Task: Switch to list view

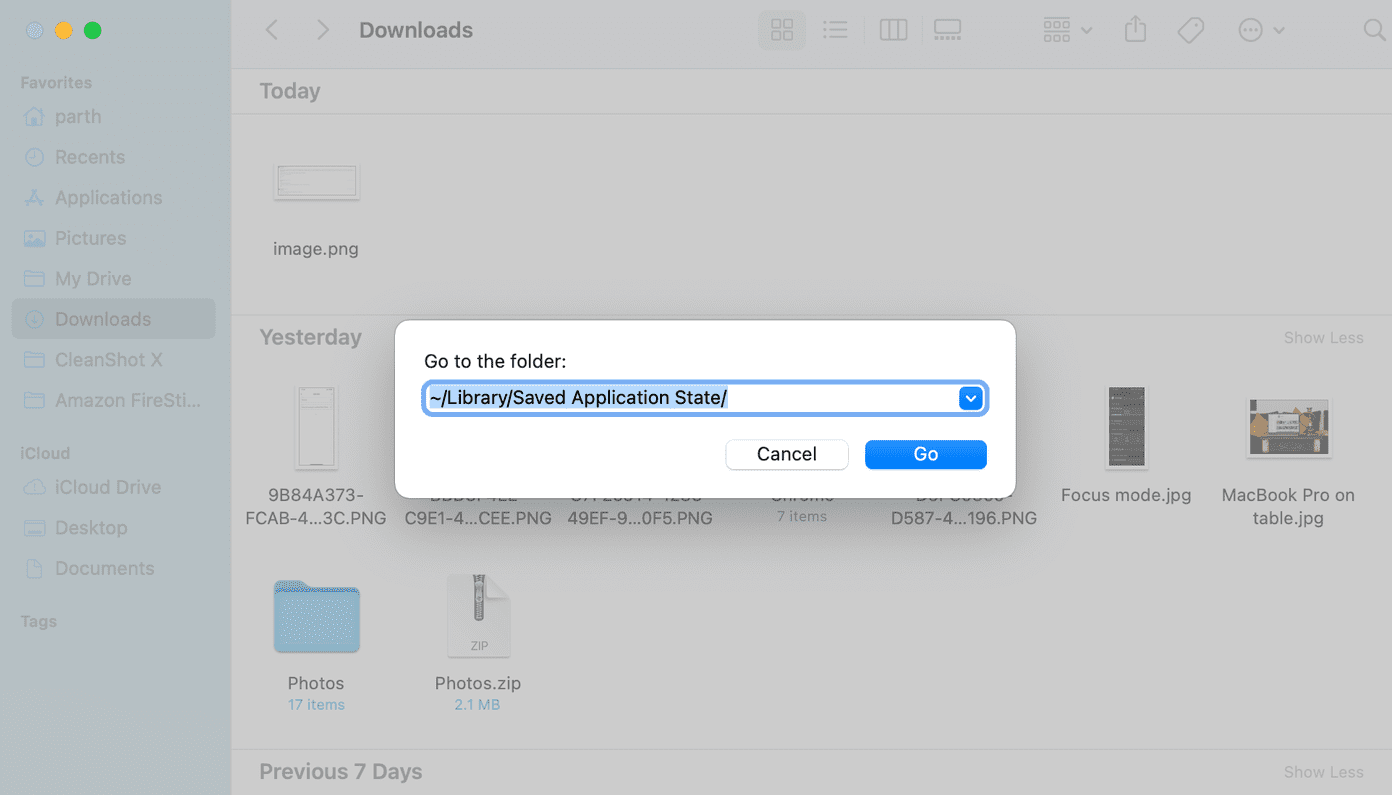Action: (x=835, y=31)
